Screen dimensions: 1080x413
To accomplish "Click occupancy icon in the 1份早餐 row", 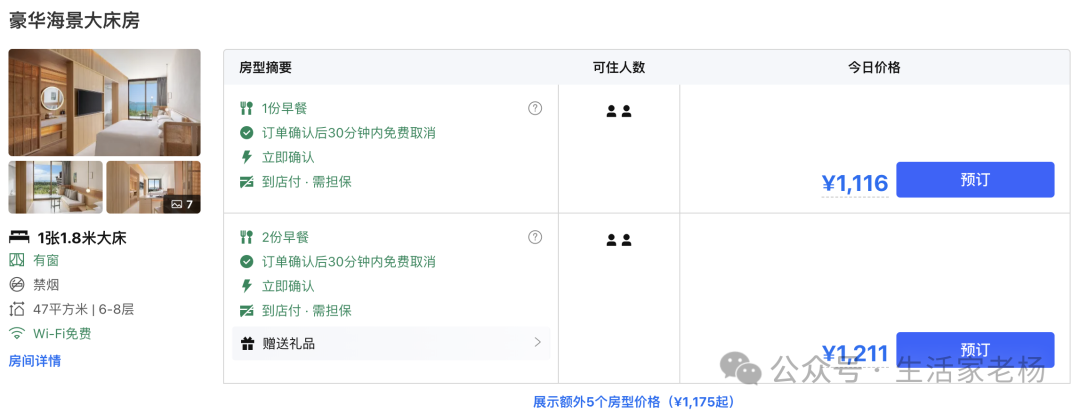I will [619, 111].
